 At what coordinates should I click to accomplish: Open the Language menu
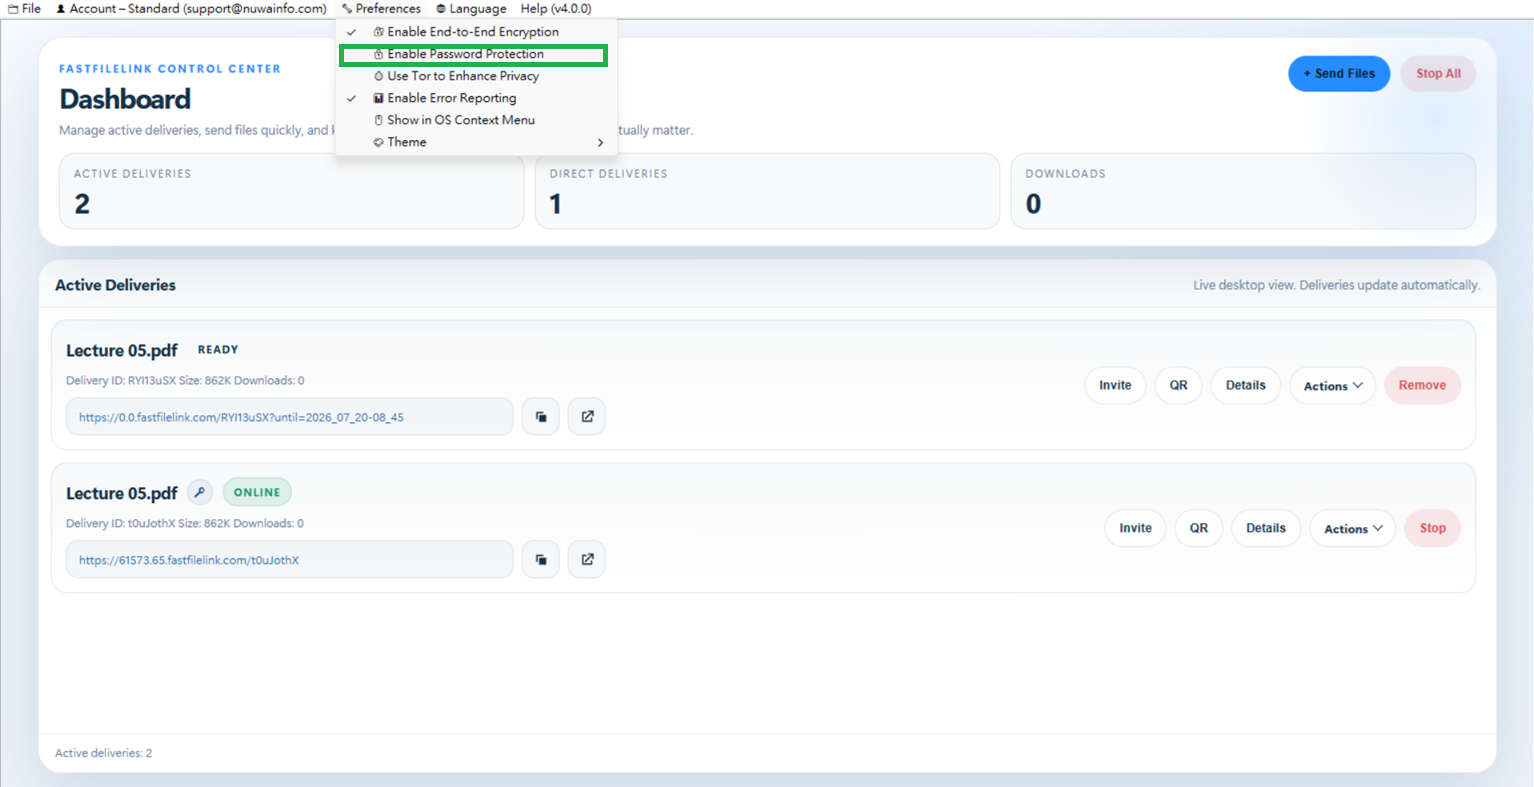[x=471, y=8]
